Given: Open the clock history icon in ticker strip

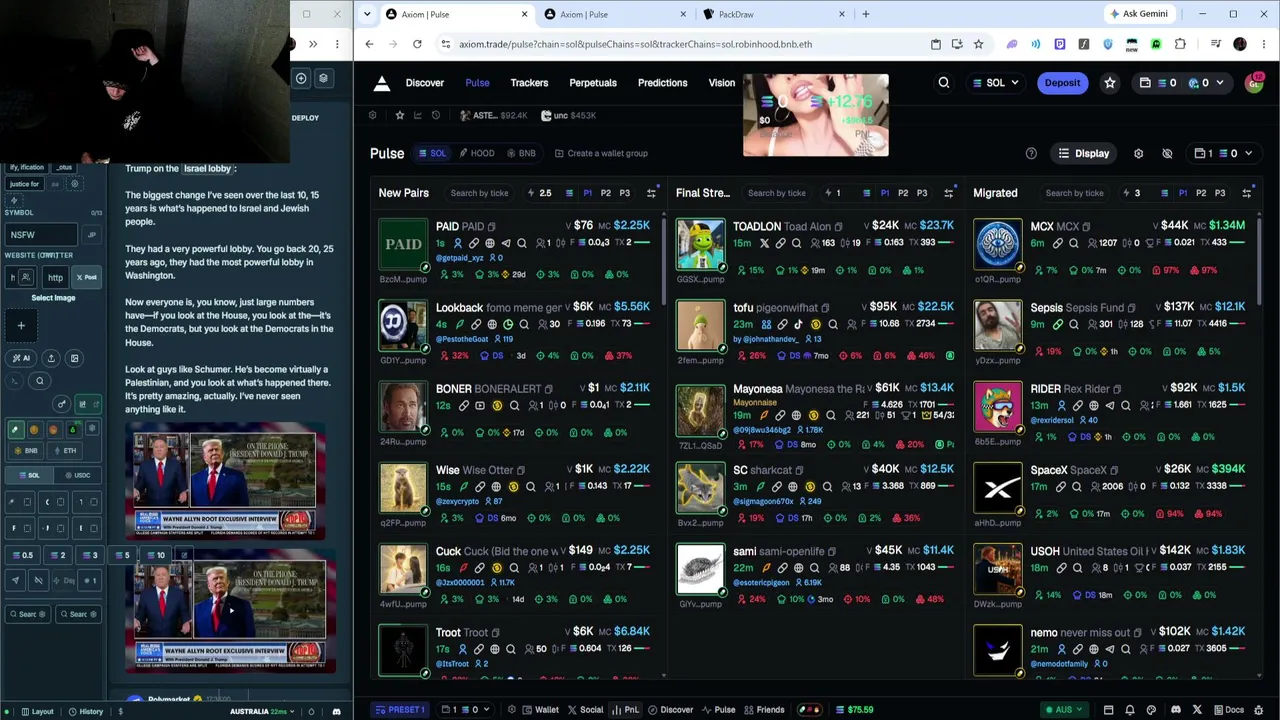Looking at the screenshot, I should 436,115.
